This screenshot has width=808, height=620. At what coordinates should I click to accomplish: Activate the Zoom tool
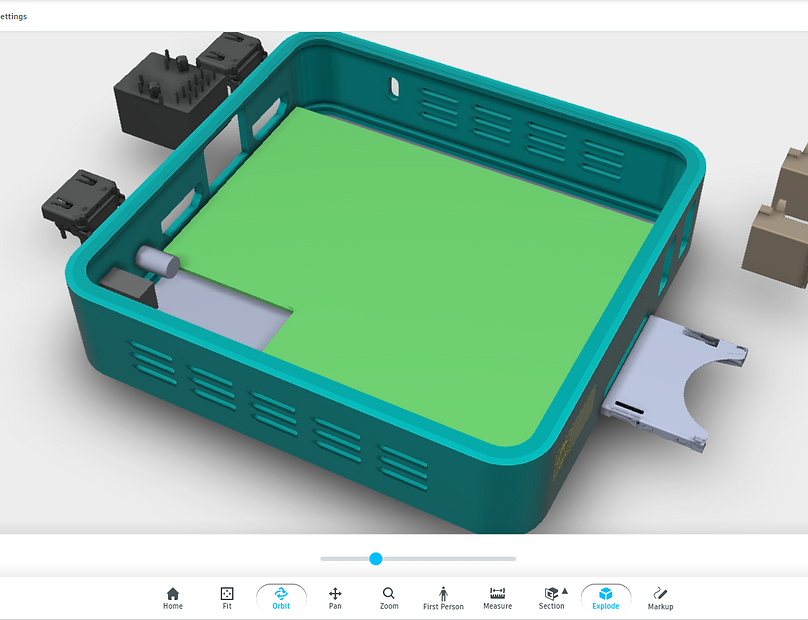pos(389,598)
